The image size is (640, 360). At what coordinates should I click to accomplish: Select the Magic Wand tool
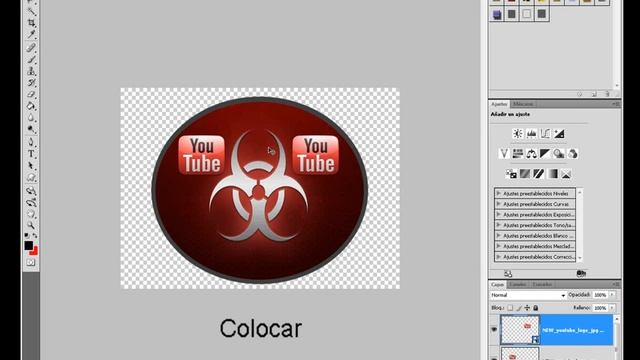point(31,11)
